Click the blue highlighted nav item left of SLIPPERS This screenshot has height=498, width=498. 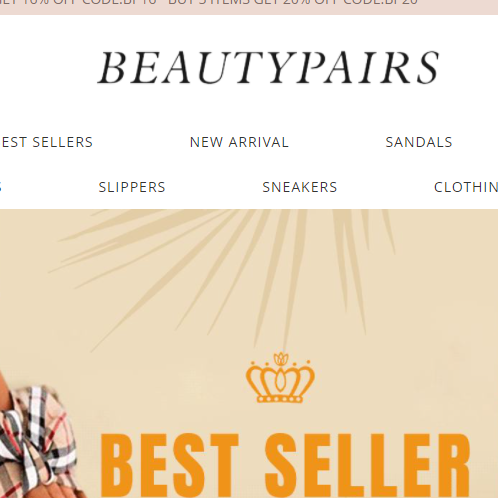point(1,187)
